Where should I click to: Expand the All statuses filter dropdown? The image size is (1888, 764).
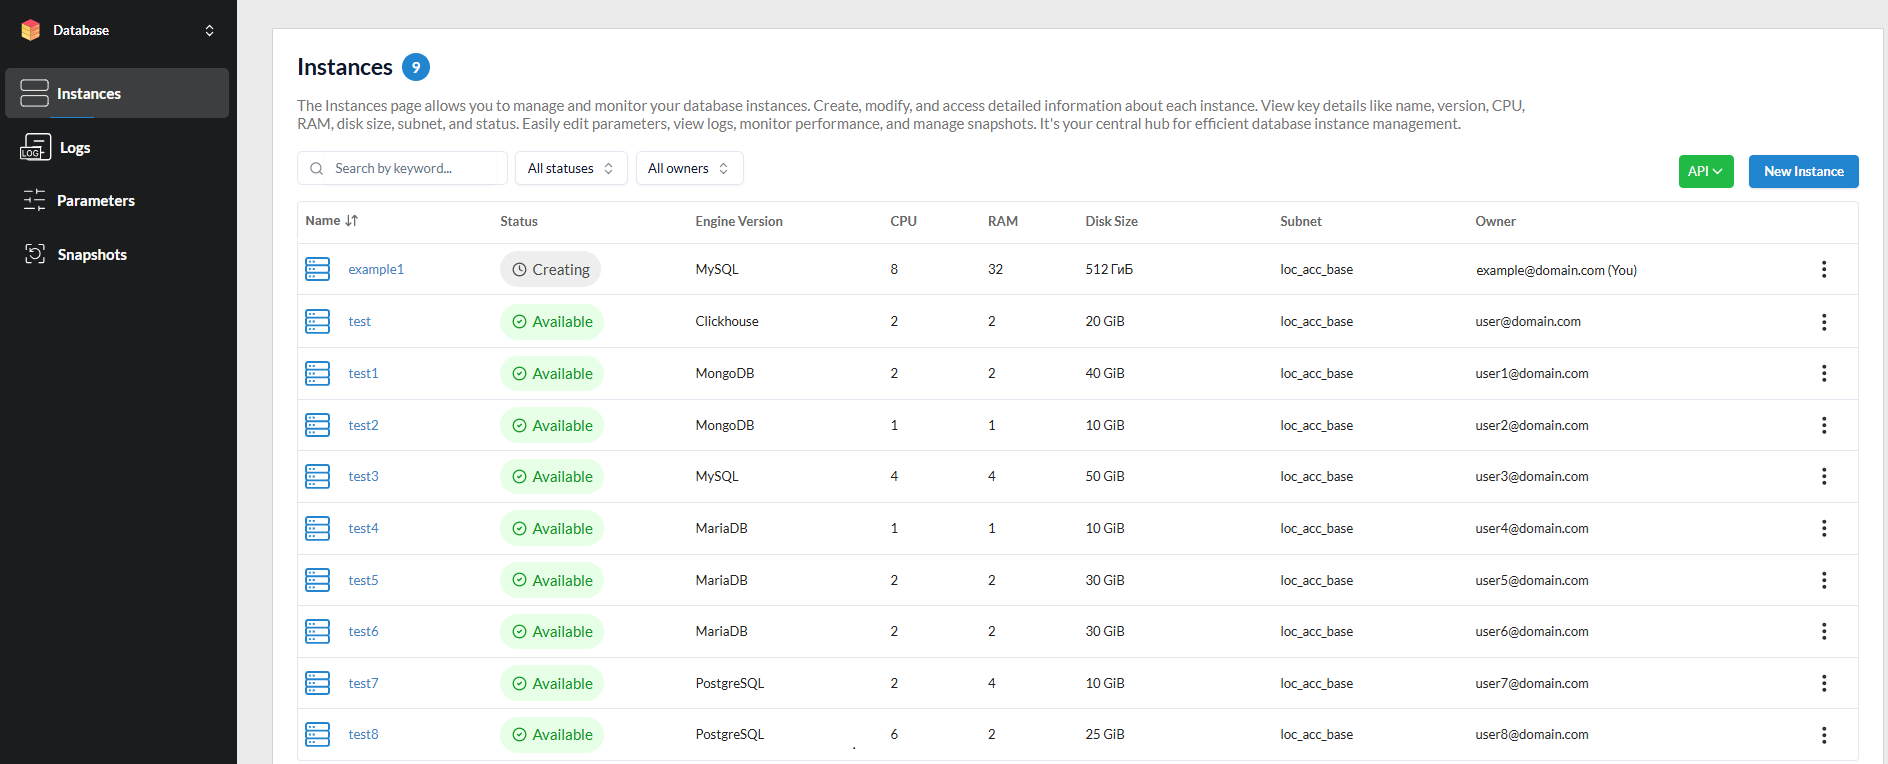click(x=570, y=168)
